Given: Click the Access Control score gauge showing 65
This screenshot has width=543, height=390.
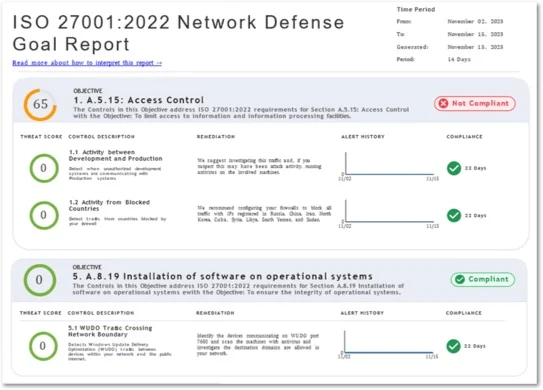Looking at the screenshot, I should (40, 104).
